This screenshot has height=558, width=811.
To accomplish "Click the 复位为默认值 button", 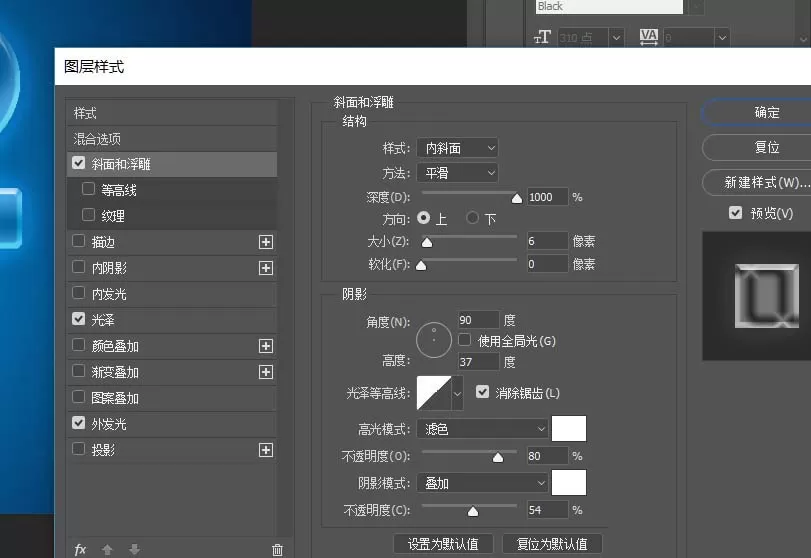I will click(x=552, y=544).
